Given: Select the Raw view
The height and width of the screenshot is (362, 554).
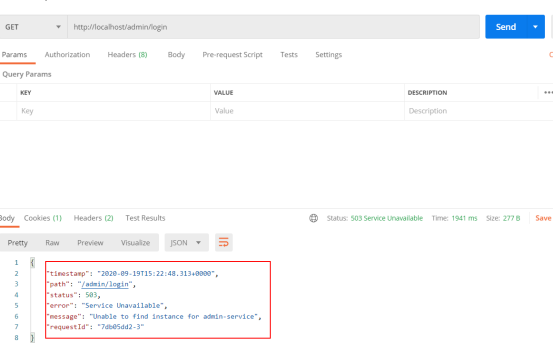Looking at the screenshot, I should [52, 243].
